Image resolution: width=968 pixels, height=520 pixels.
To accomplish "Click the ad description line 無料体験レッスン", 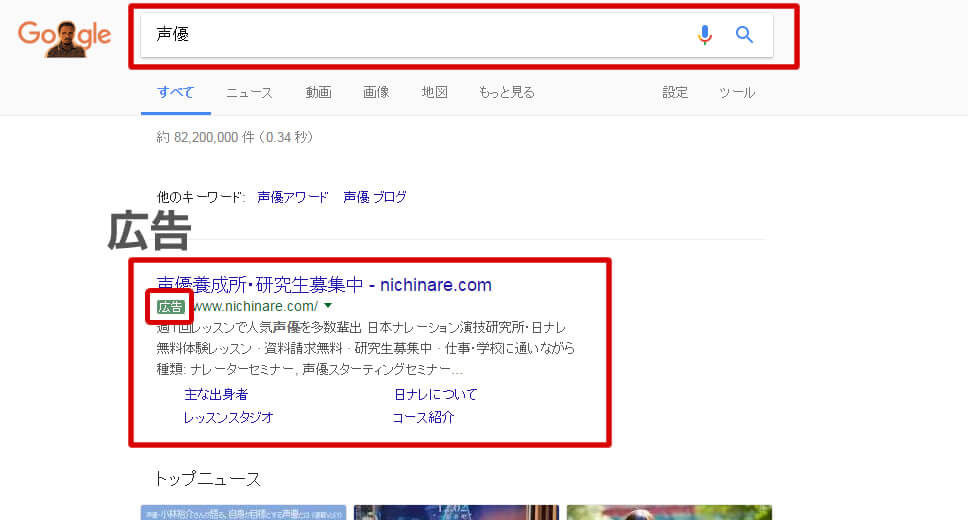I will (365, 348).
